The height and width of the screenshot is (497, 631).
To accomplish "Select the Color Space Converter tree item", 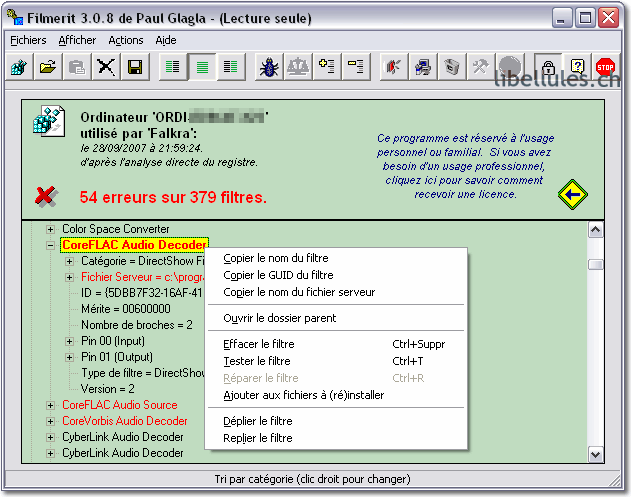I will [x=115, y=229].
